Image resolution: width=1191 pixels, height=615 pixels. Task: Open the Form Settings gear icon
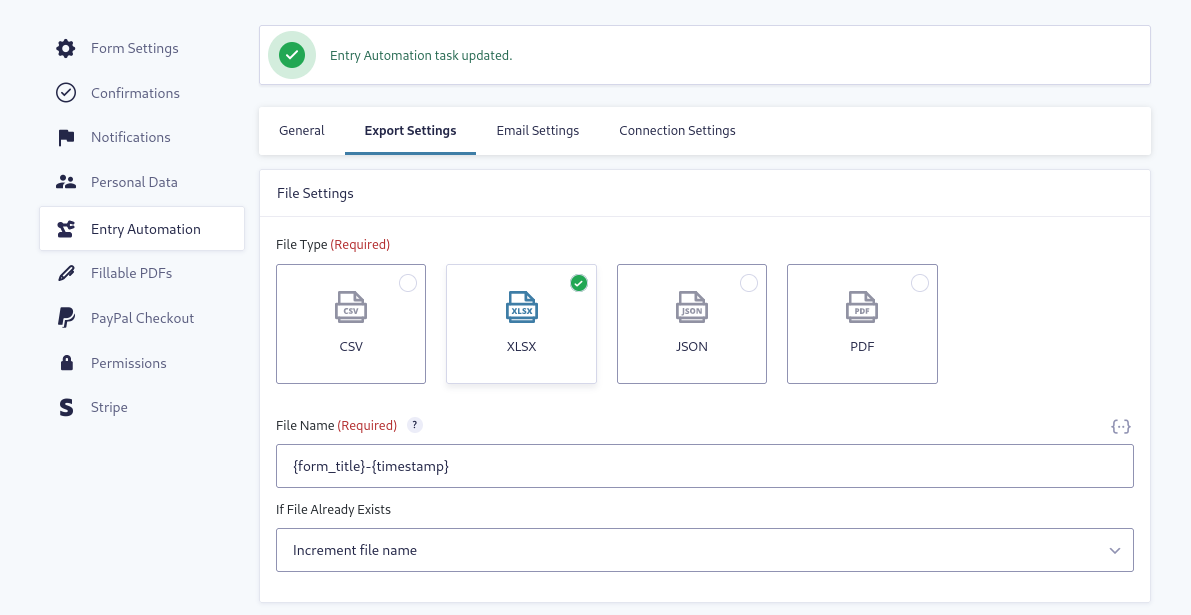pyautogui.click(x=65, y=48)
